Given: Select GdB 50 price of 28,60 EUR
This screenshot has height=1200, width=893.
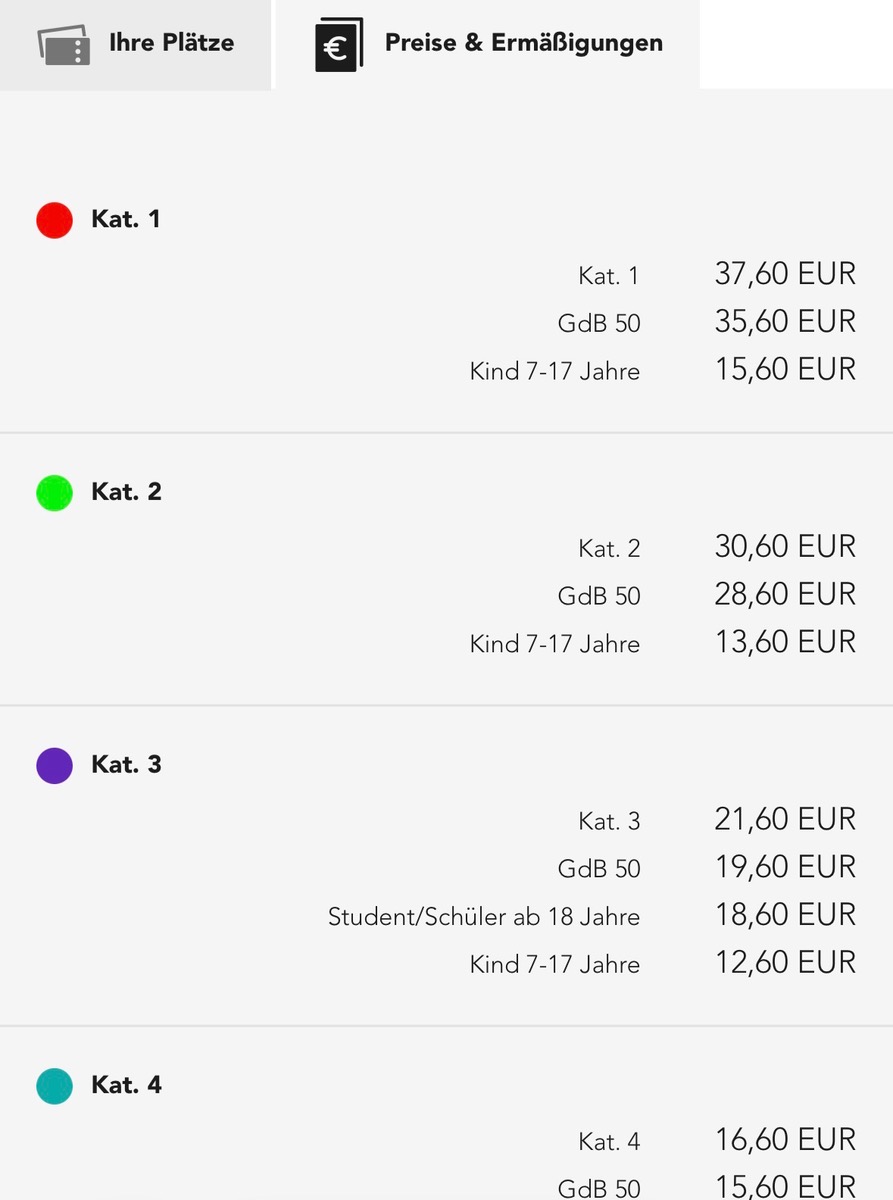Looking at the screenshot, I should 785,595.
